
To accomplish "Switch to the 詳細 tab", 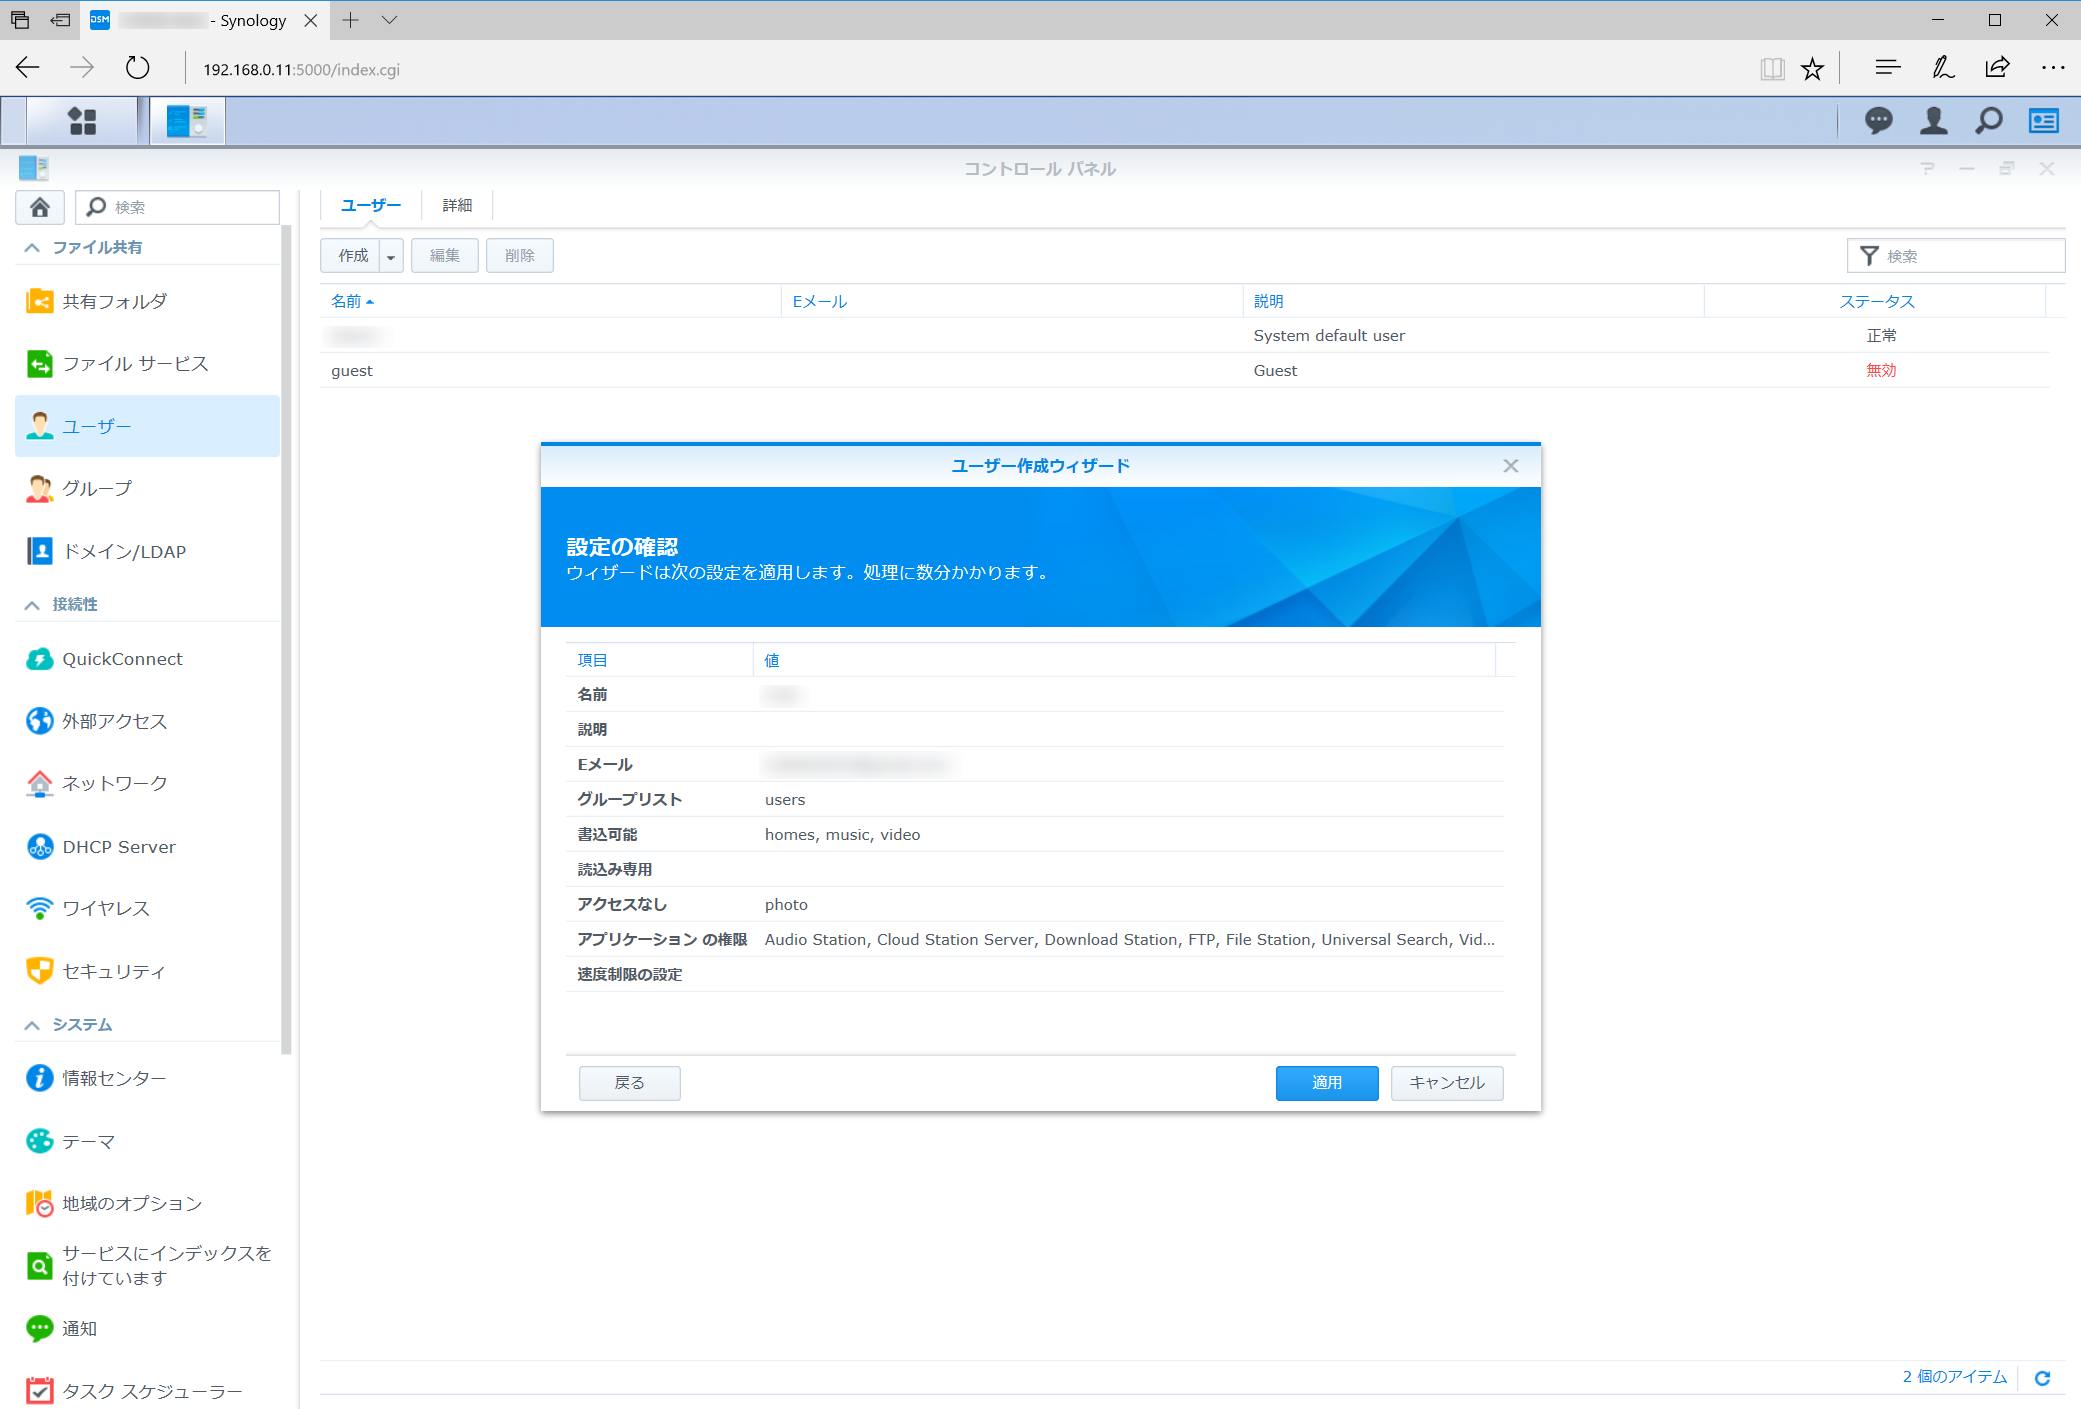I will [457, 205].
